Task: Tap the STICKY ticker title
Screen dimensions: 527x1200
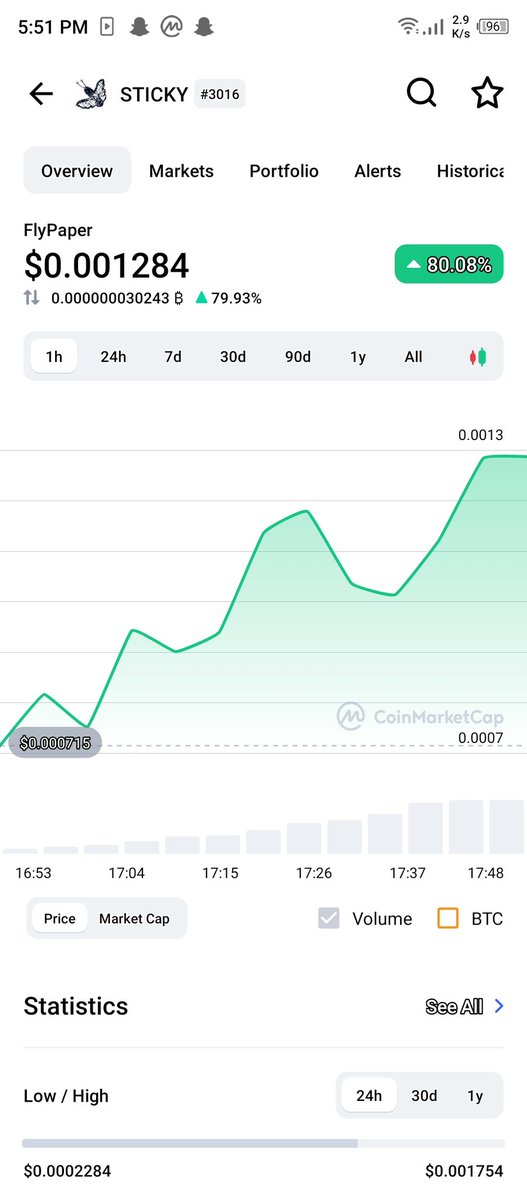Action: point(153,95)
